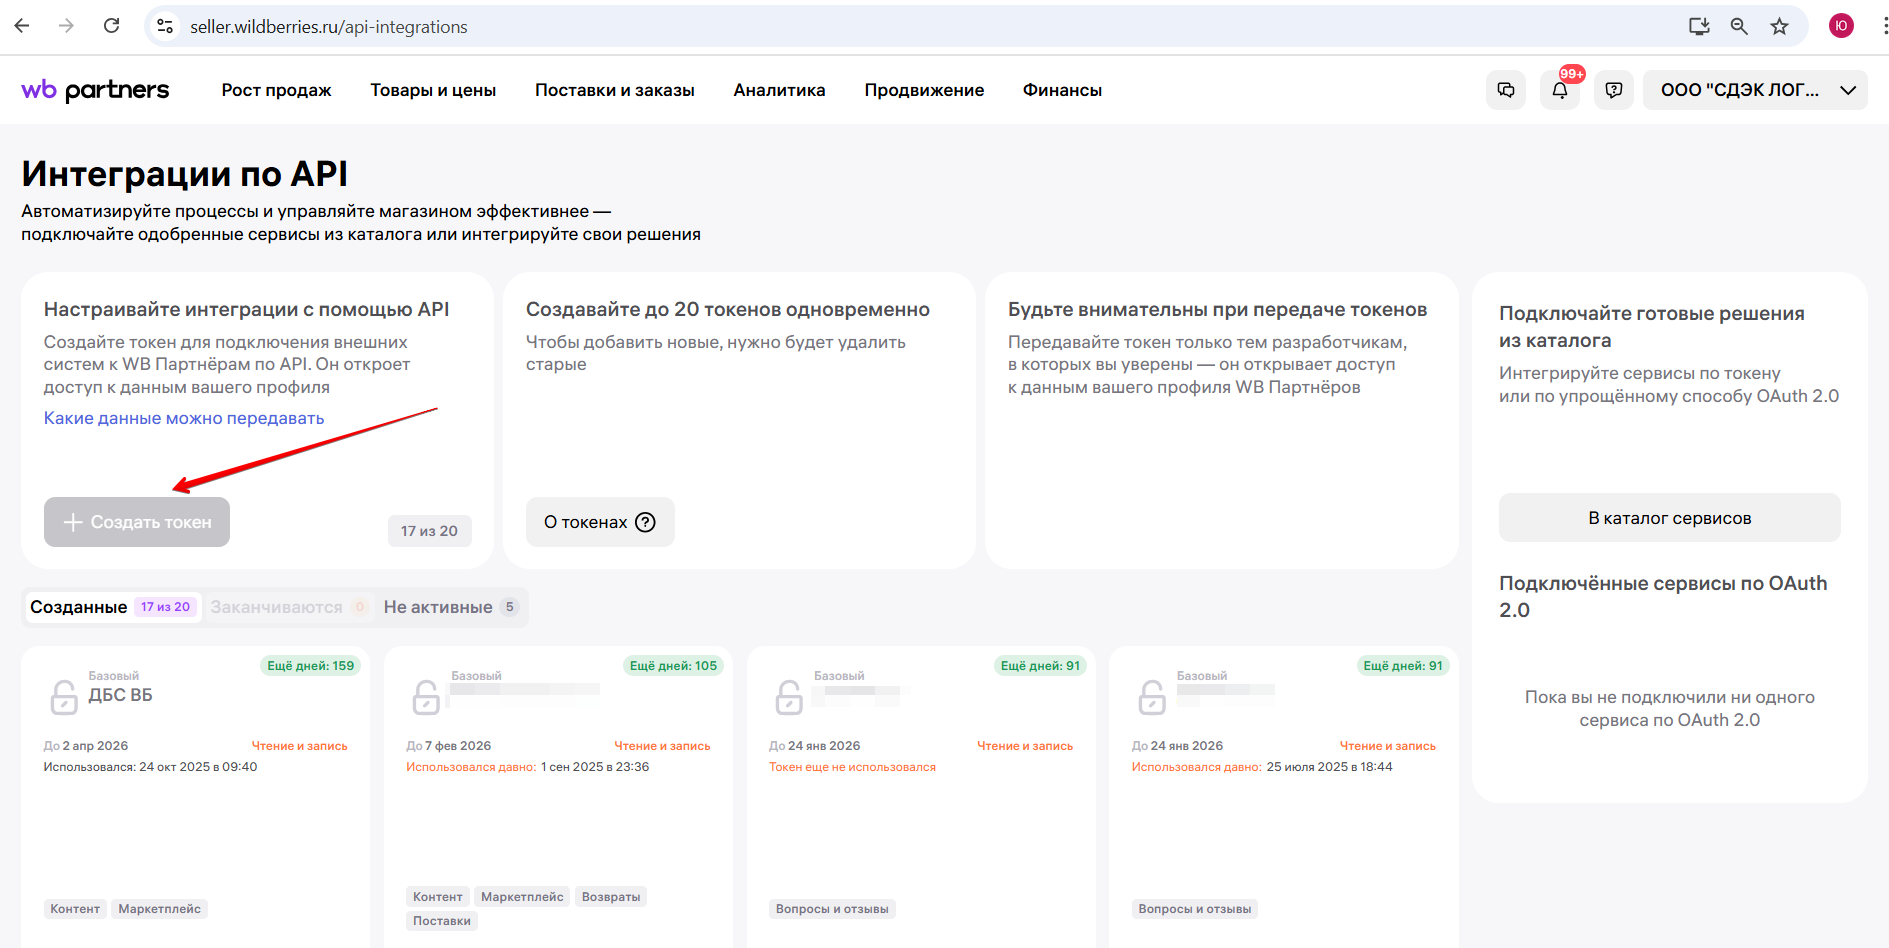1889x948 pixels.
Task: Open the Товары и цены menu
Action: point(433,90)
